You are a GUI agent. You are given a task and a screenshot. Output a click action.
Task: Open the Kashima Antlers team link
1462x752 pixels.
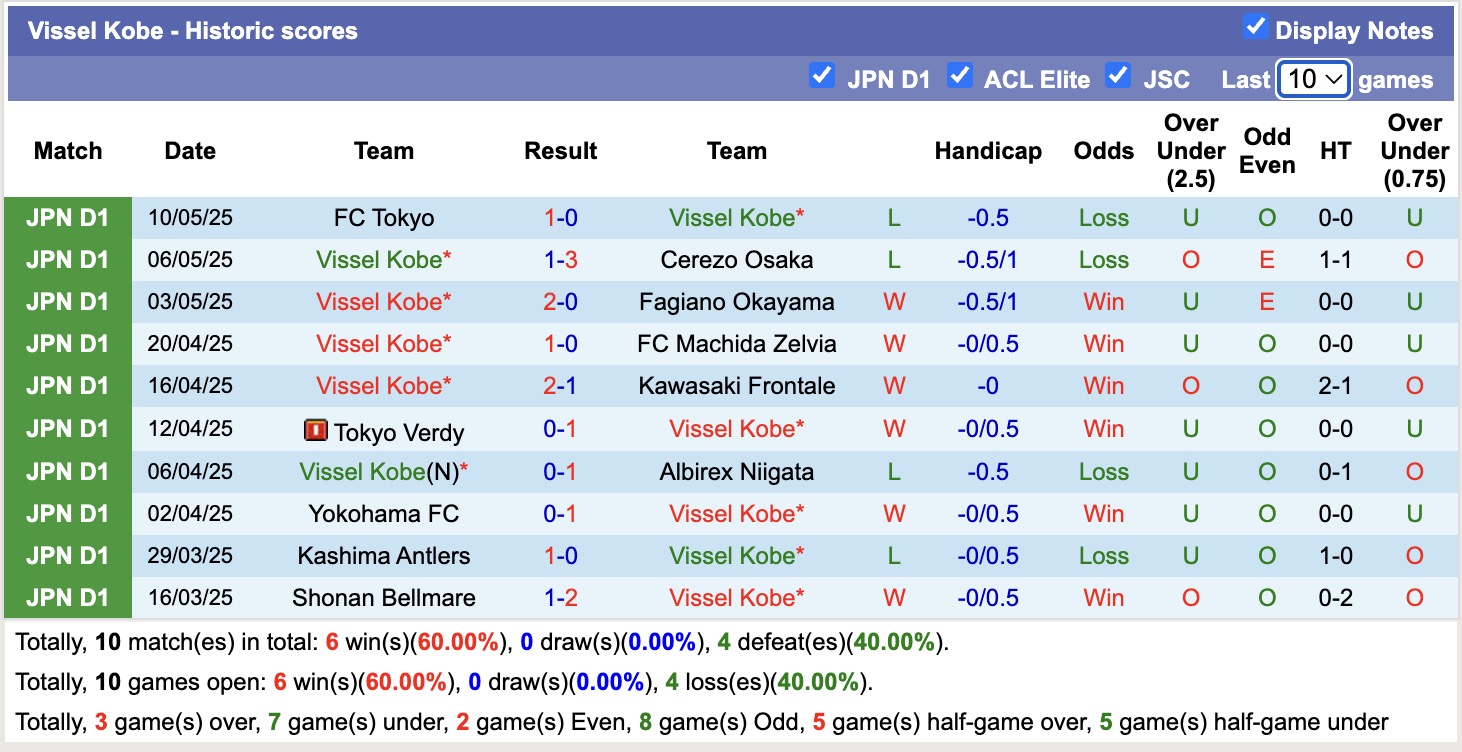(x=384, y=556)
